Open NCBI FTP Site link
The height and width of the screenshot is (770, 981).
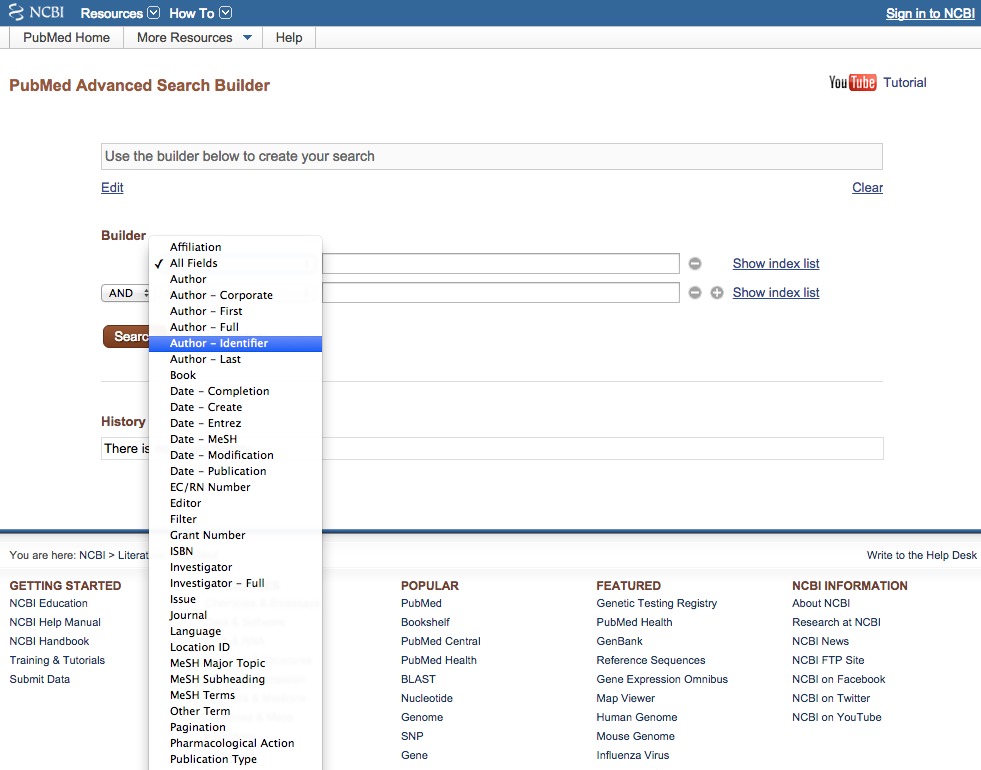(x=828, y=660)
